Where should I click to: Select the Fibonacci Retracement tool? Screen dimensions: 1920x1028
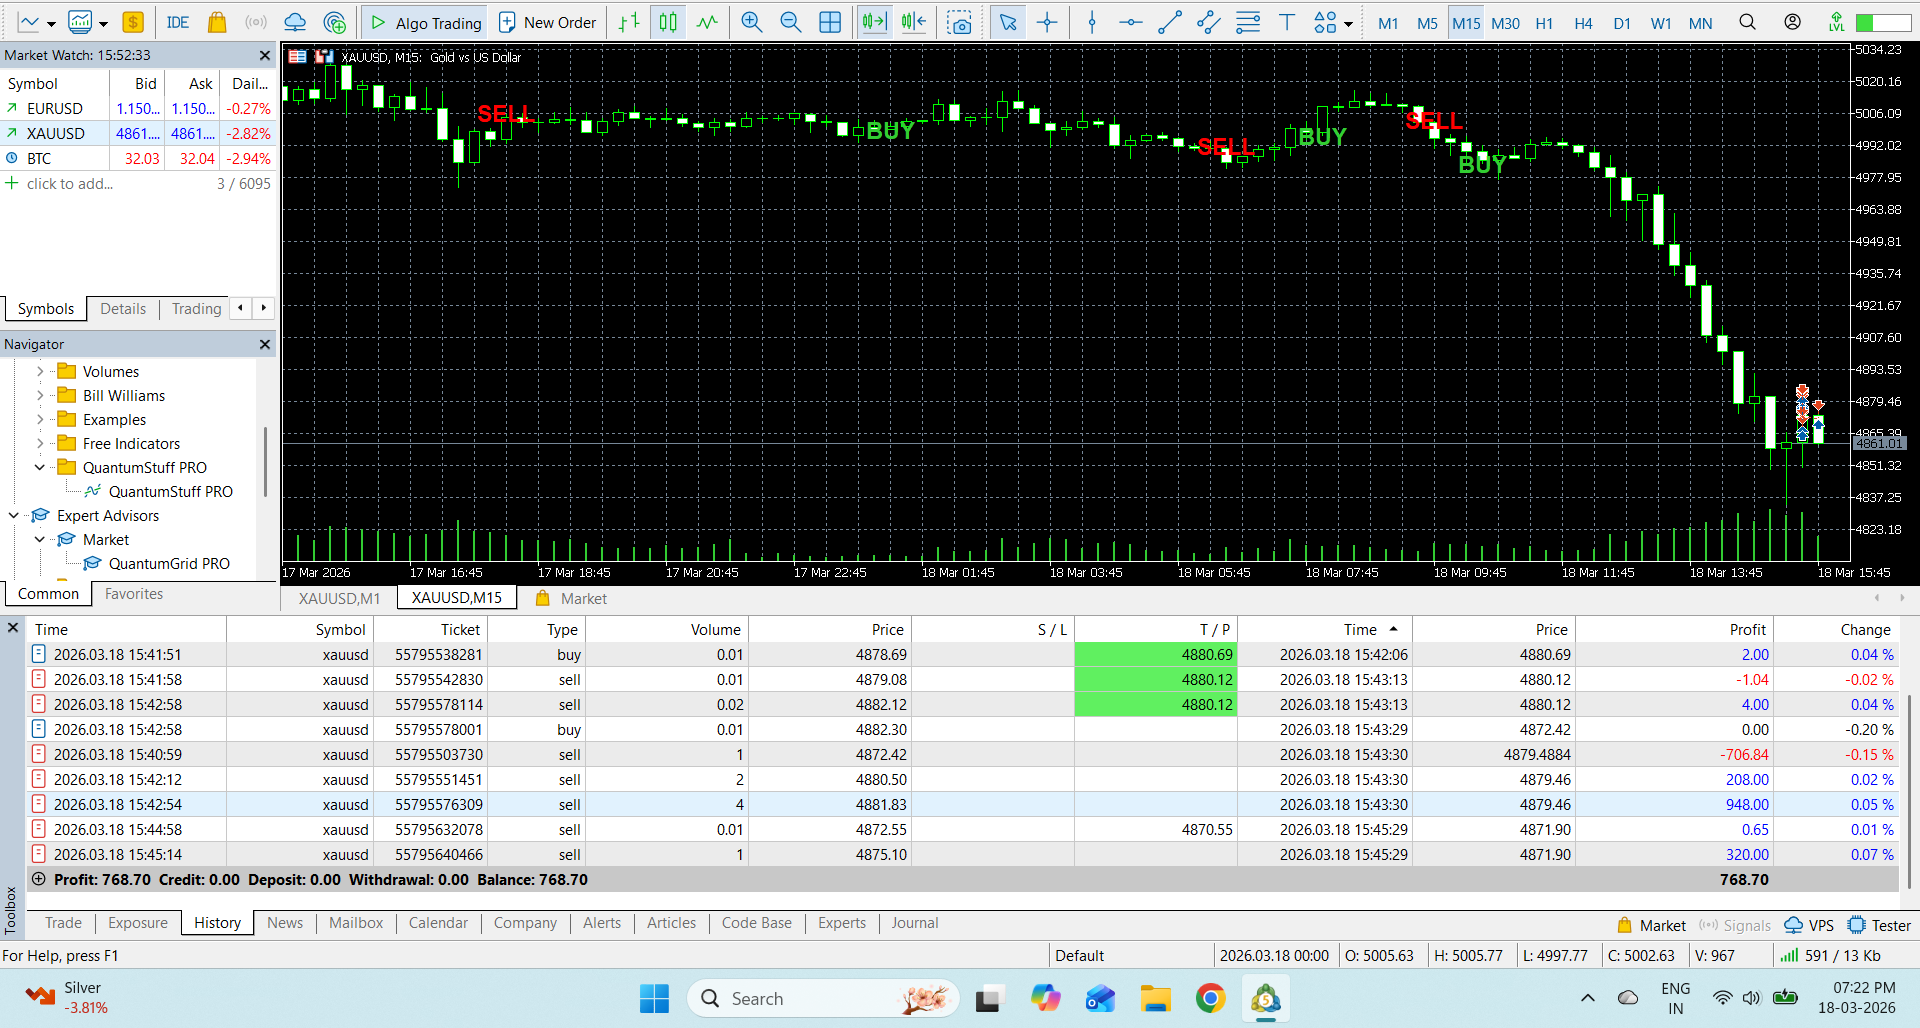pos(1248,22)
